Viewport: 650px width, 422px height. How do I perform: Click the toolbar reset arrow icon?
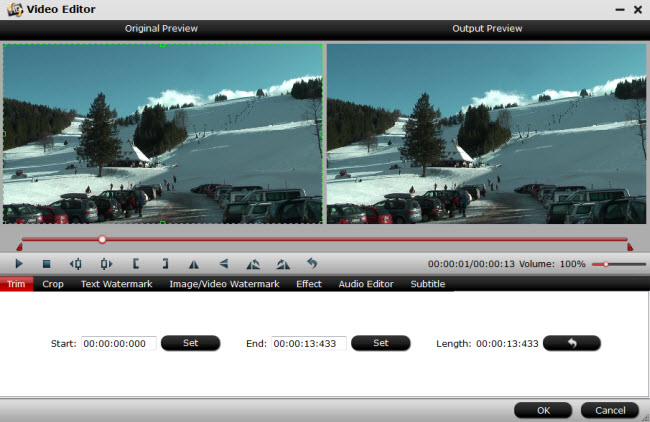coord(312,263)
